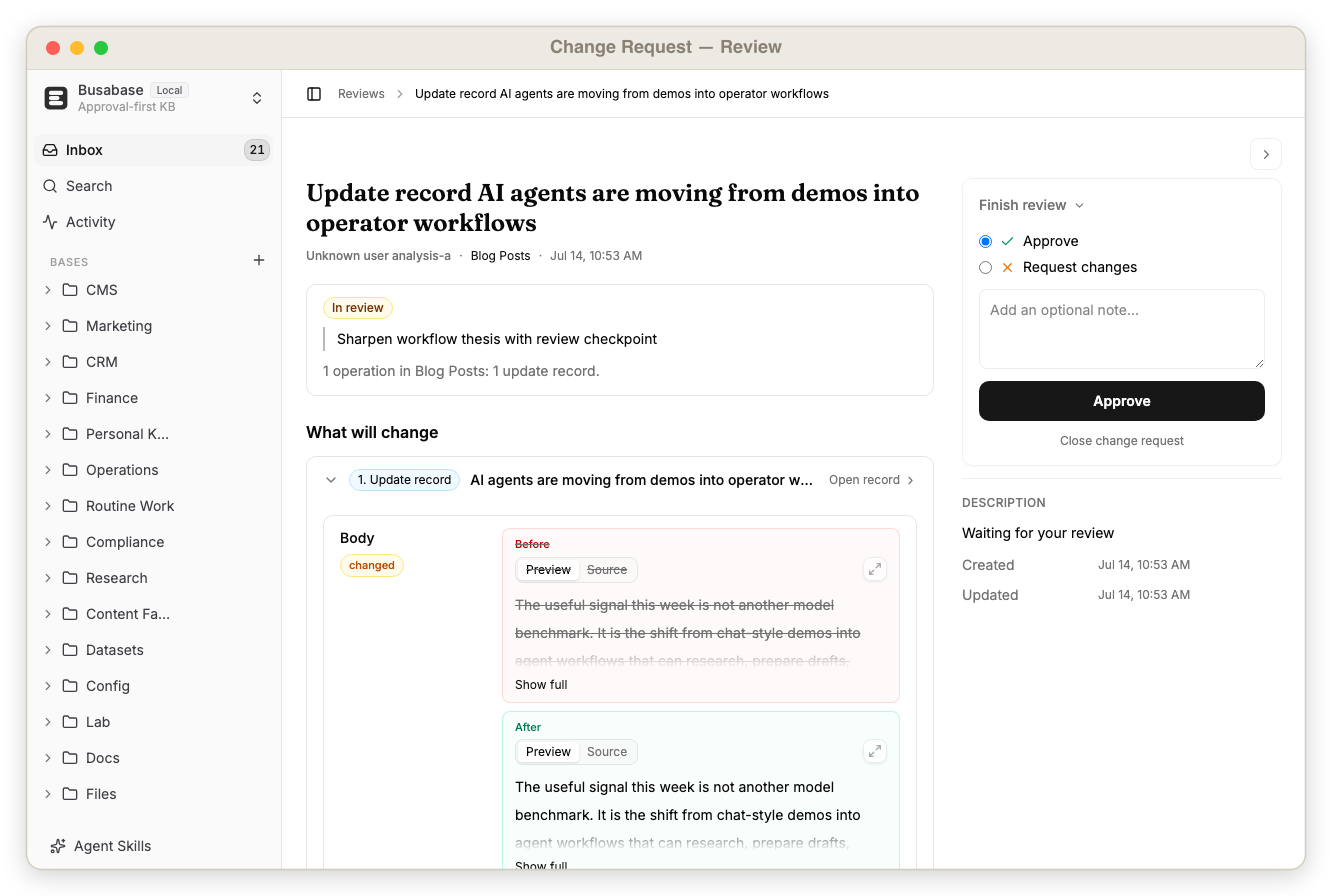The width and height of the screenshot is (1332, 896).
Task: Select the Approve radio option
Action: 986,241
